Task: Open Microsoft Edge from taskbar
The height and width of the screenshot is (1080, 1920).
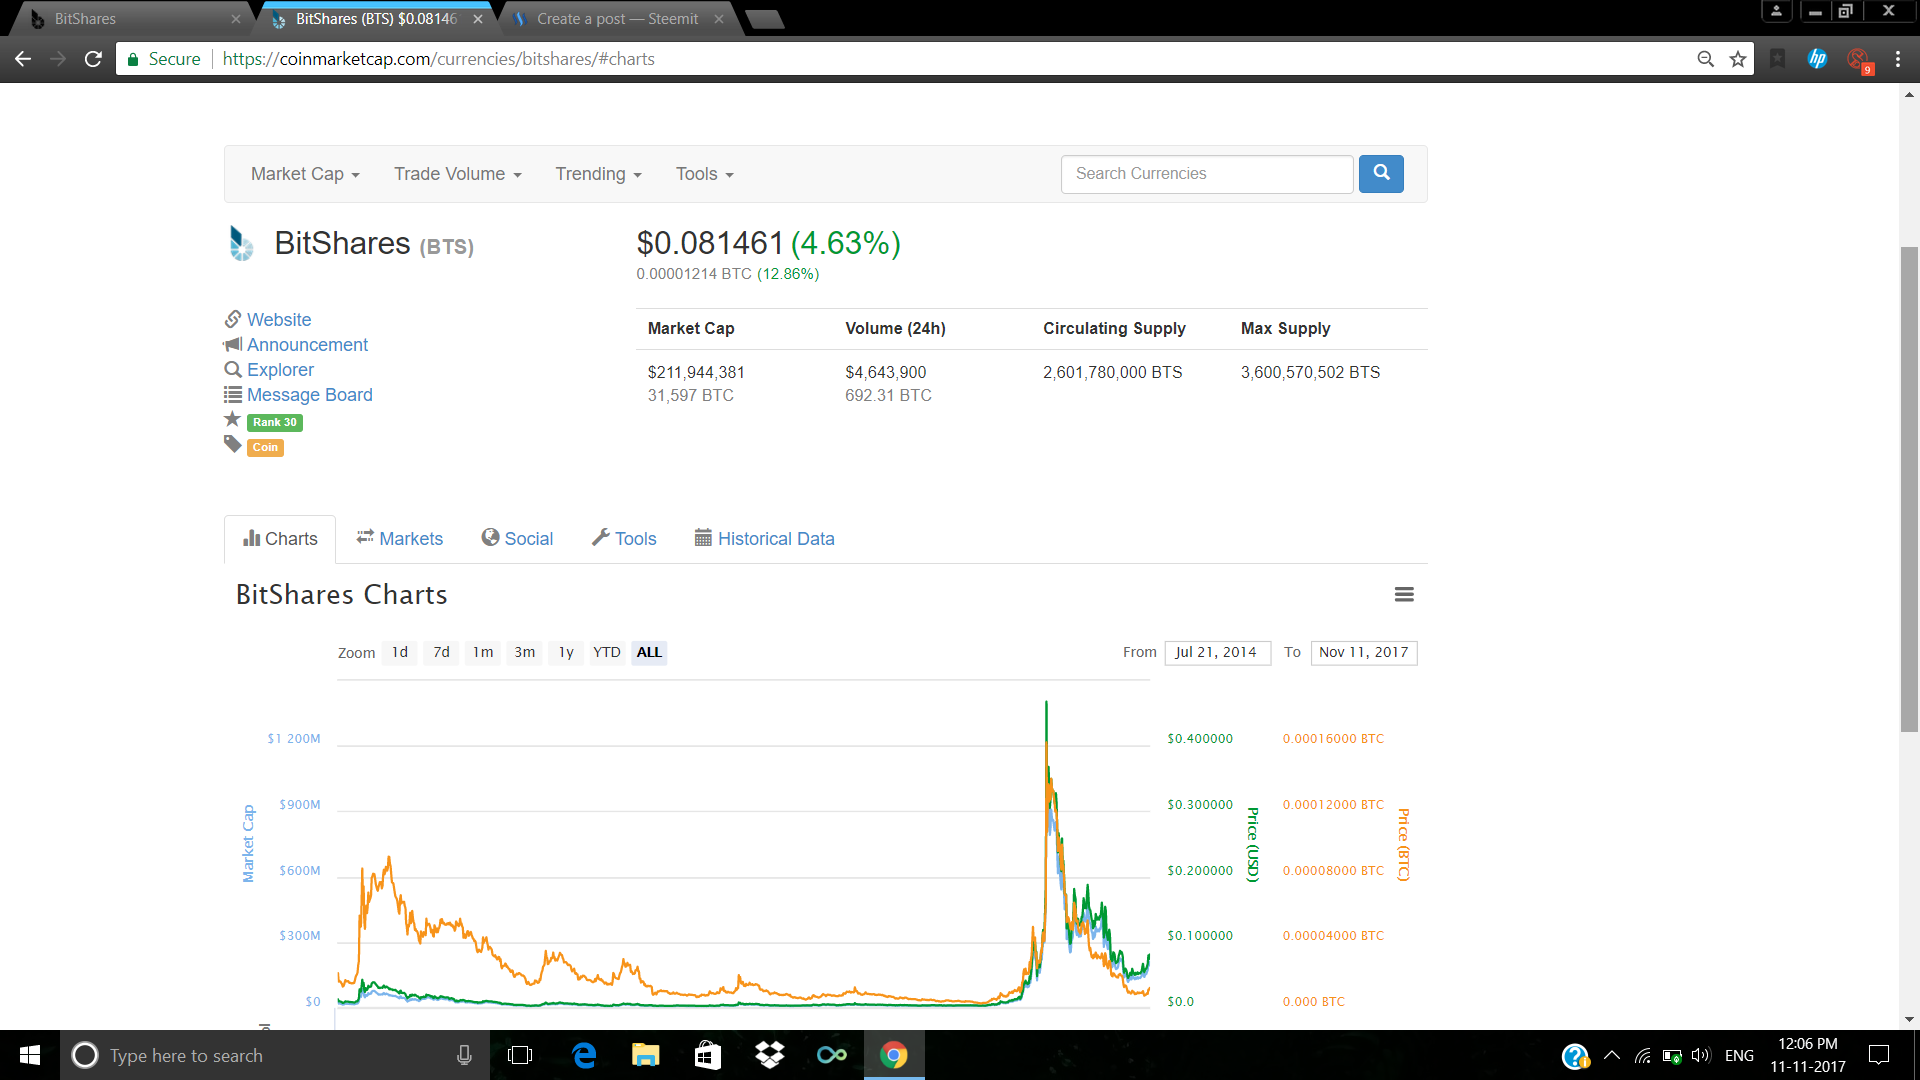Action: pyautogui.click(x=584, y=1055)
